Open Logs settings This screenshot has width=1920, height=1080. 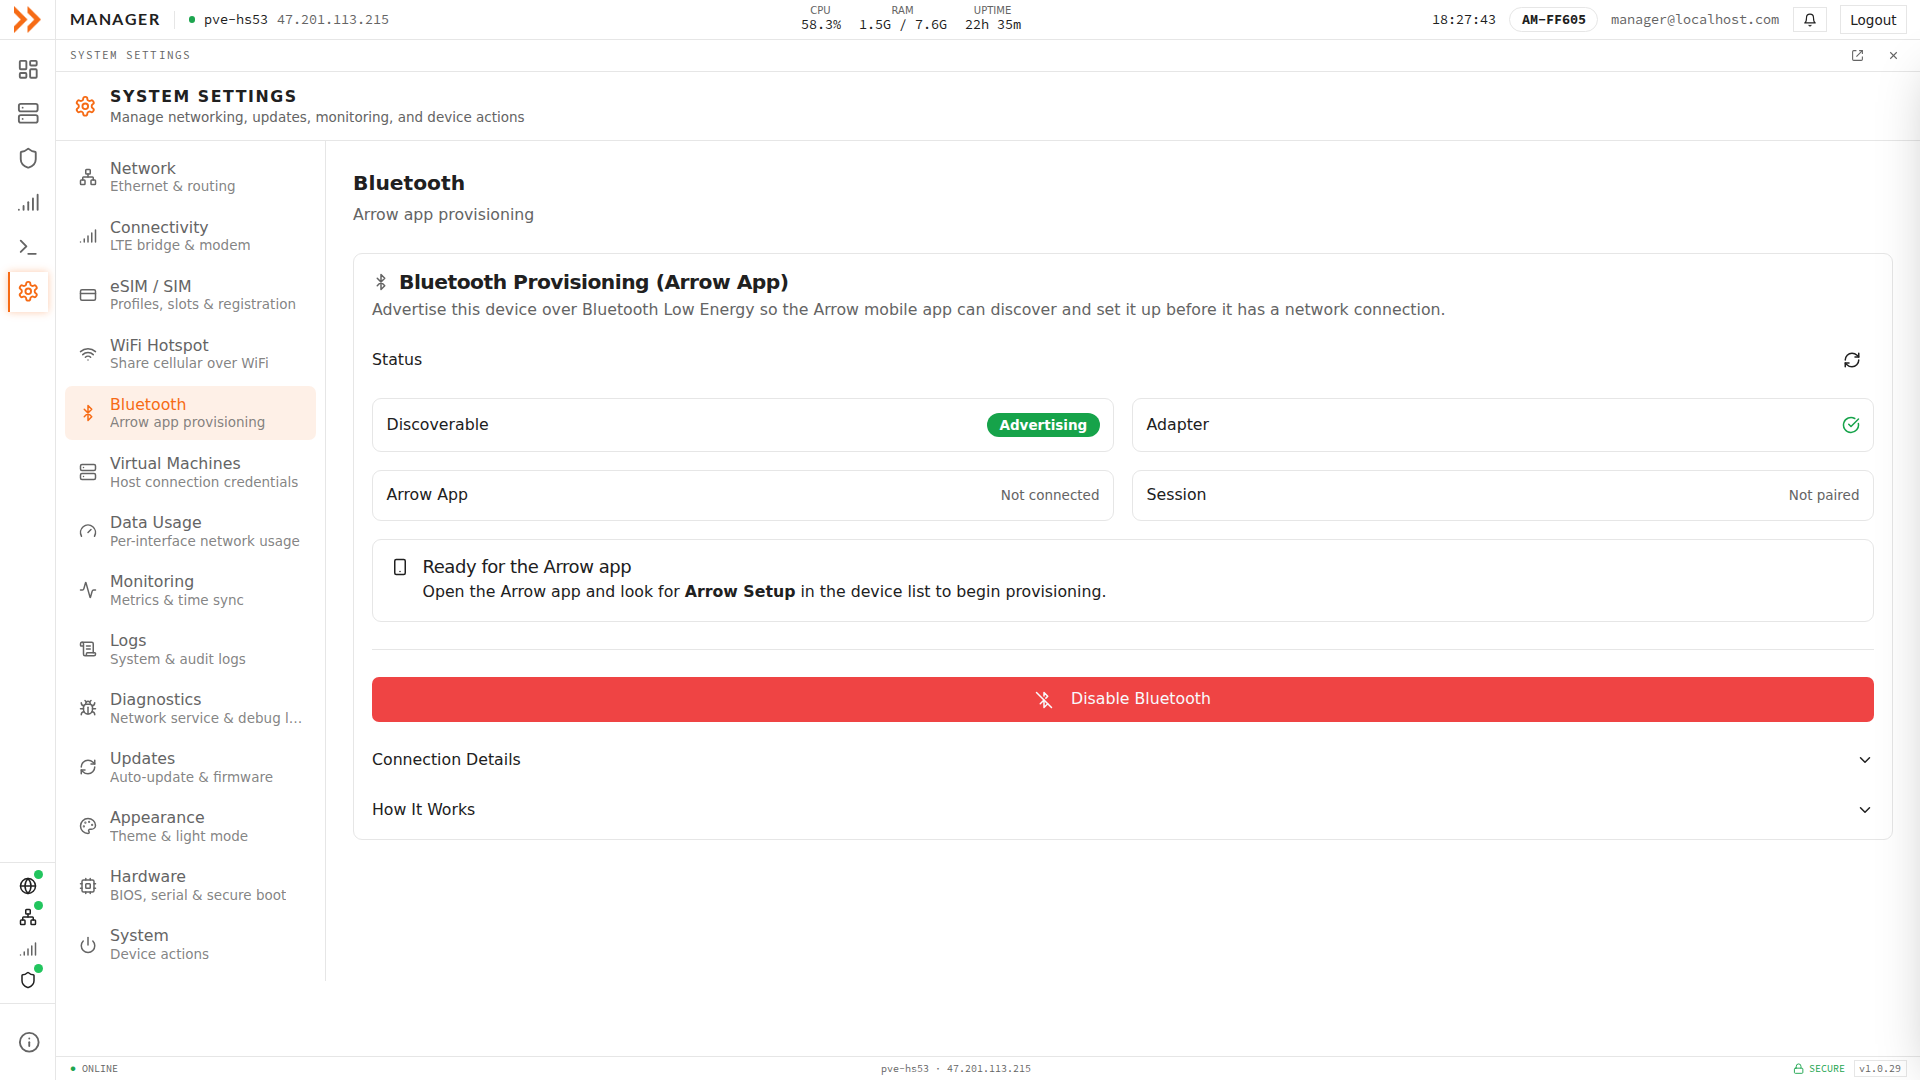[190, 649]
